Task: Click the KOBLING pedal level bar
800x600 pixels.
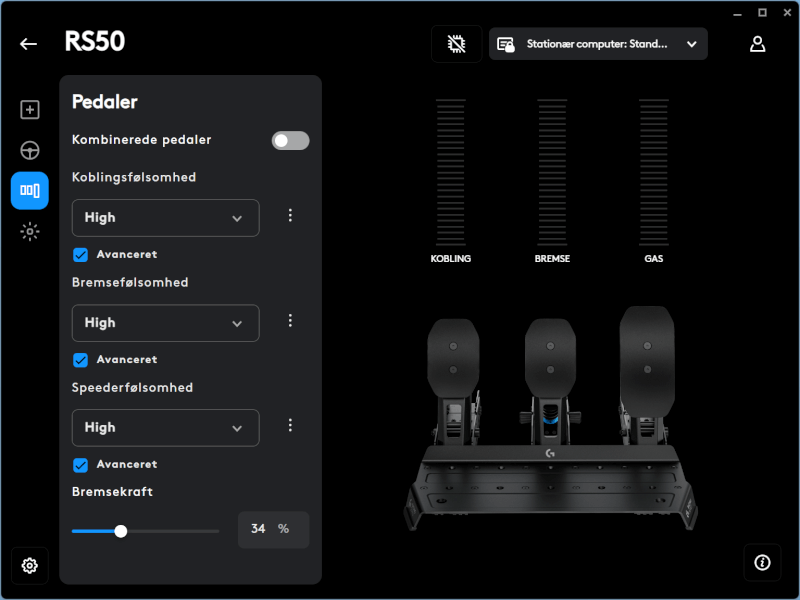Action: [451, 172]
